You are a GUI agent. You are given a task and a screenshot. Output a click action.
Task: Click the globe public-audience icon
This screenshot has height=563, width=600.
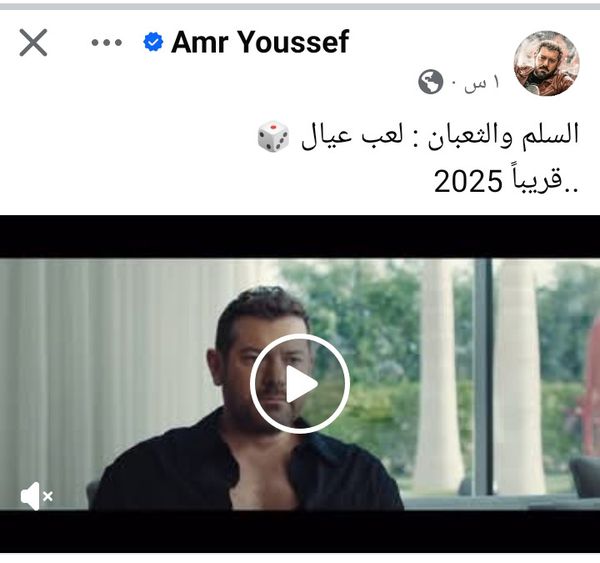pyautogui.click(x=430, y=82)
